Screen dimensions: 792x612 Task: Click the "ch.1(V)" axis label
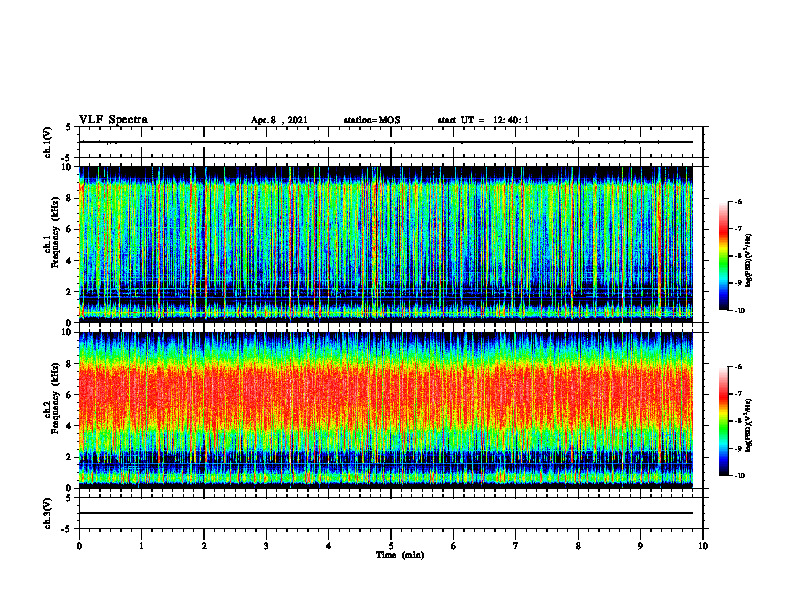point(48,142)
